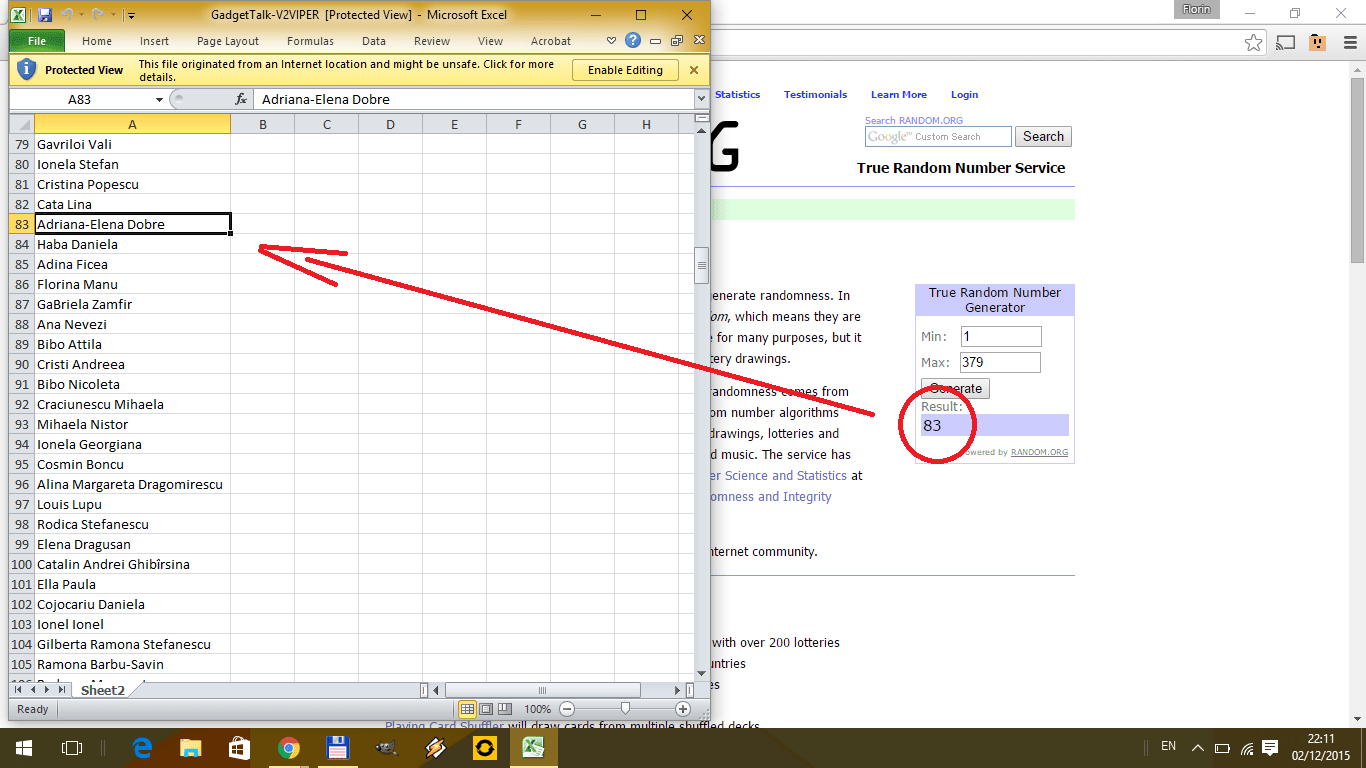Select row 90 header
1366x768 pixels.
[x=22, y=364]
